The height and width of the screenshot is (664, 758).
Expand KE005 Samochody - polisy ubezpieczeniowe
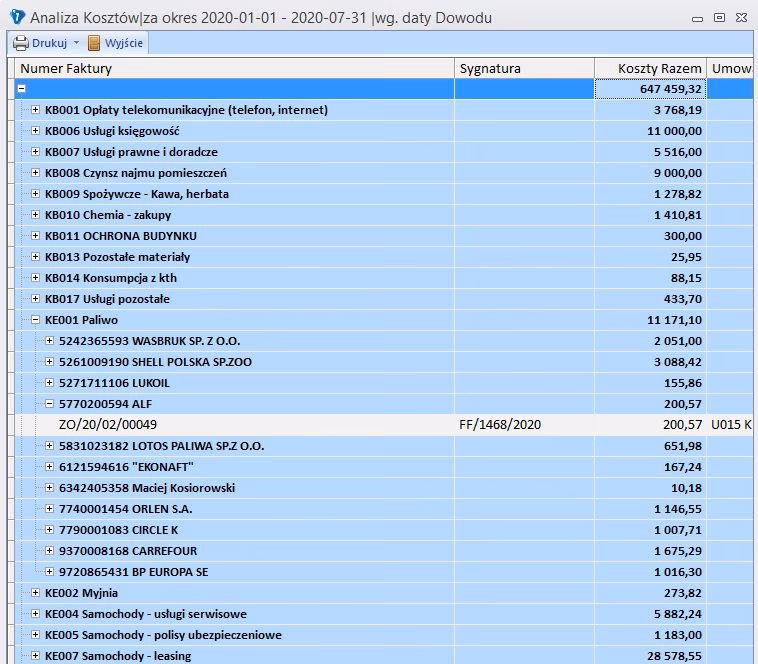[x=35, y=635]
